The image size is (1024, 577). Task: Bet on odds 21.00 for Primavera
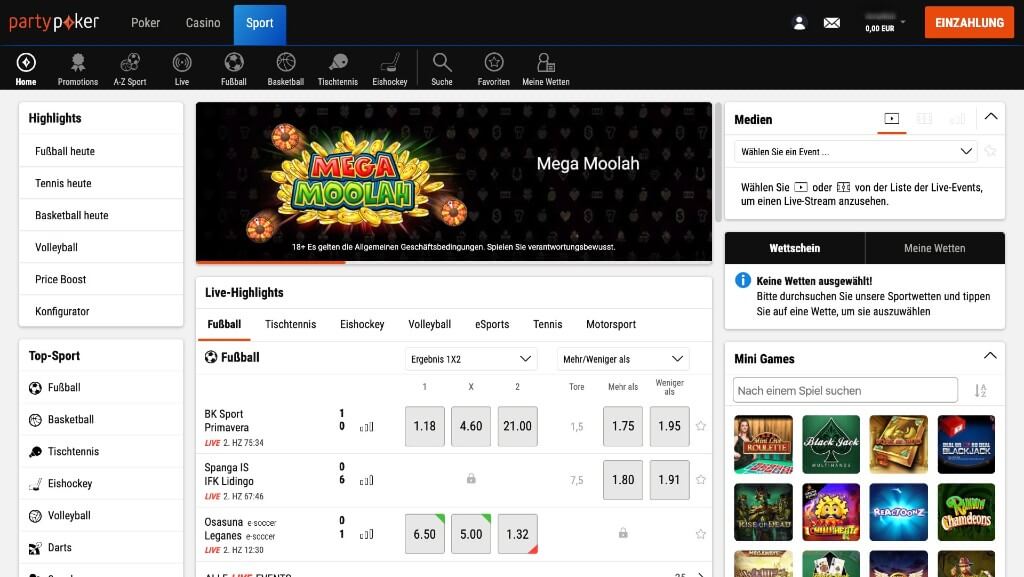pyautogui.click(x=517, y=426)
